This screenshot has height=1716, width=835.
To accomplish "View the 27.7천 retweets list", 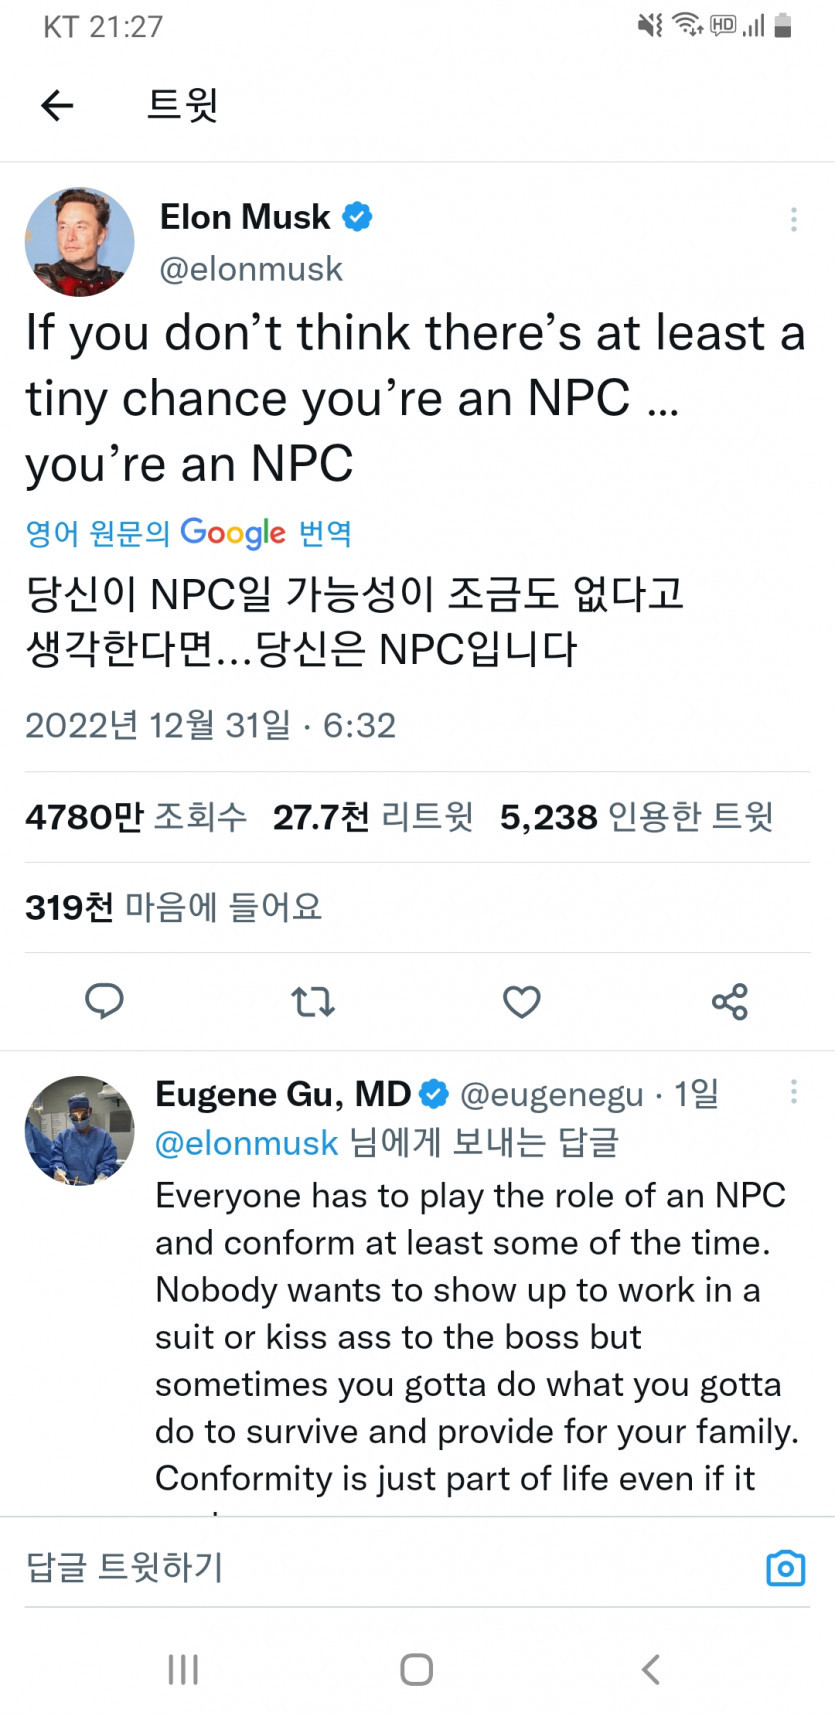I will [372, 817].
